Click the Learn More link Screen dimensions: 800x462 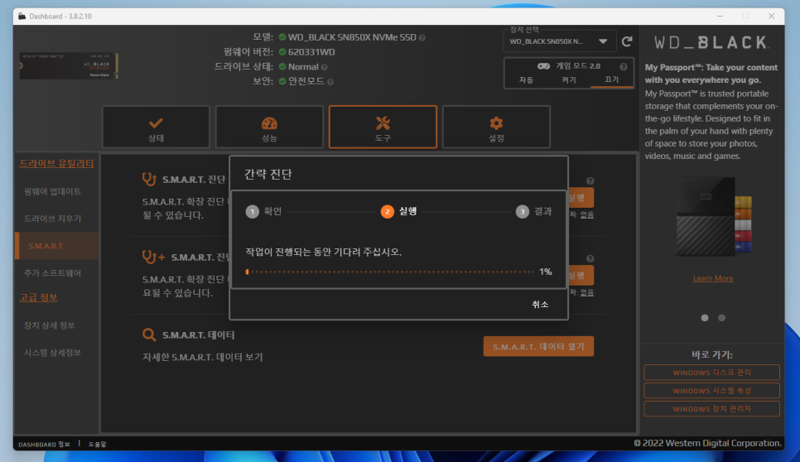pos(713,278)
